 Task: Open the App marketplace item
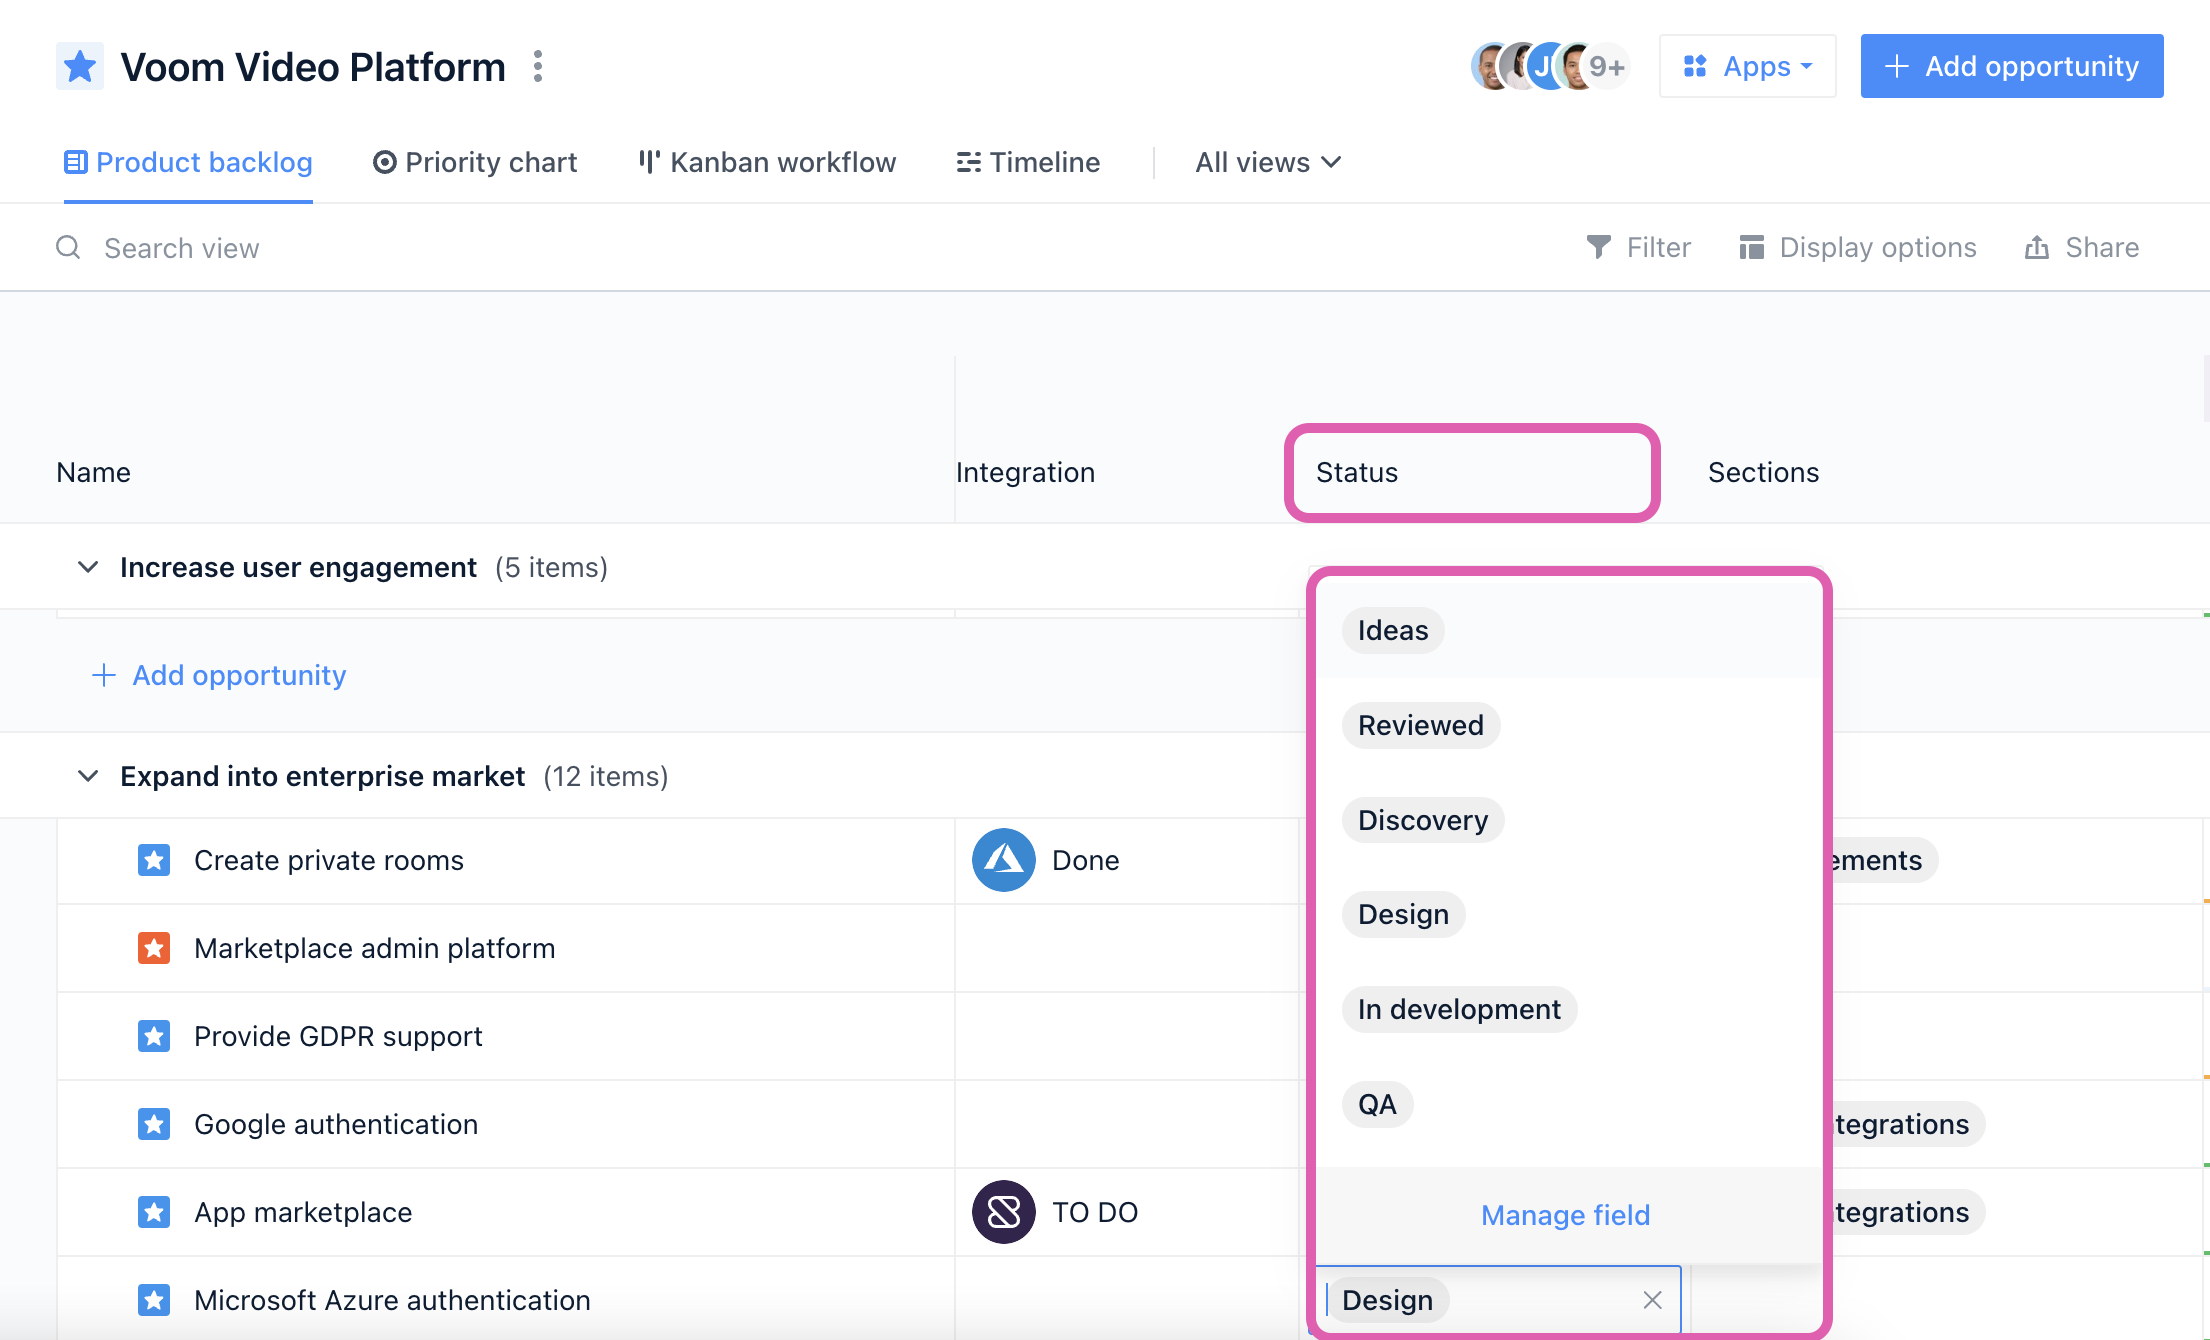click(x=303, y=1212)
